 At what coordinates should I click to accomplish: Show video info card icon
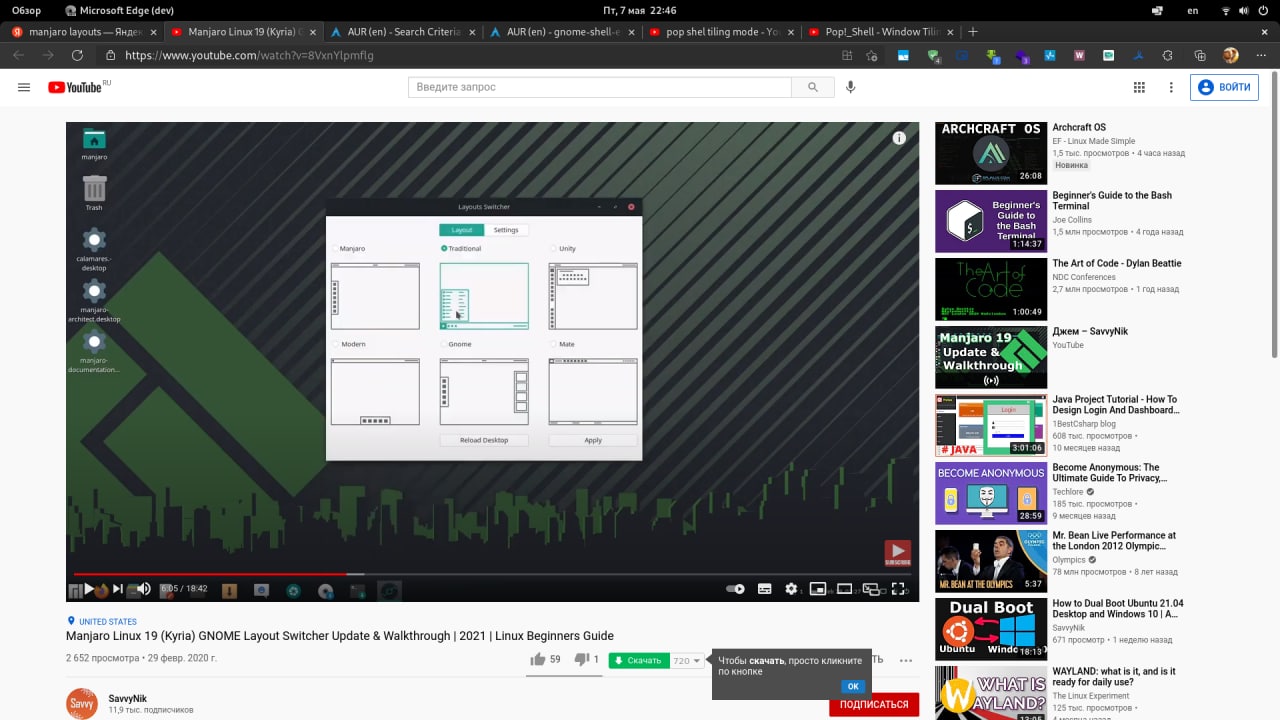[x=899, y=138]
